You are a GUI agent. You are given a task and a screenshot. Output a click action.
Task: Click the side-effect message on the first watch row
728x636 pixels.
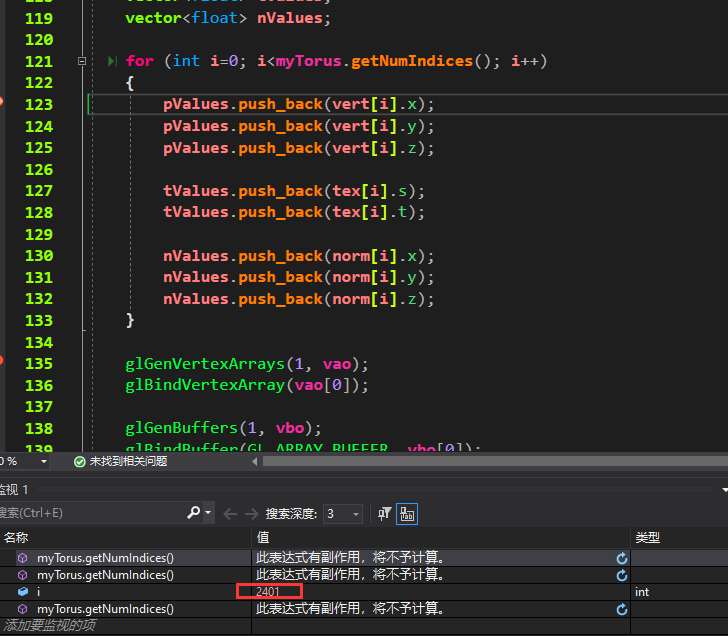[x=351, y=557]
